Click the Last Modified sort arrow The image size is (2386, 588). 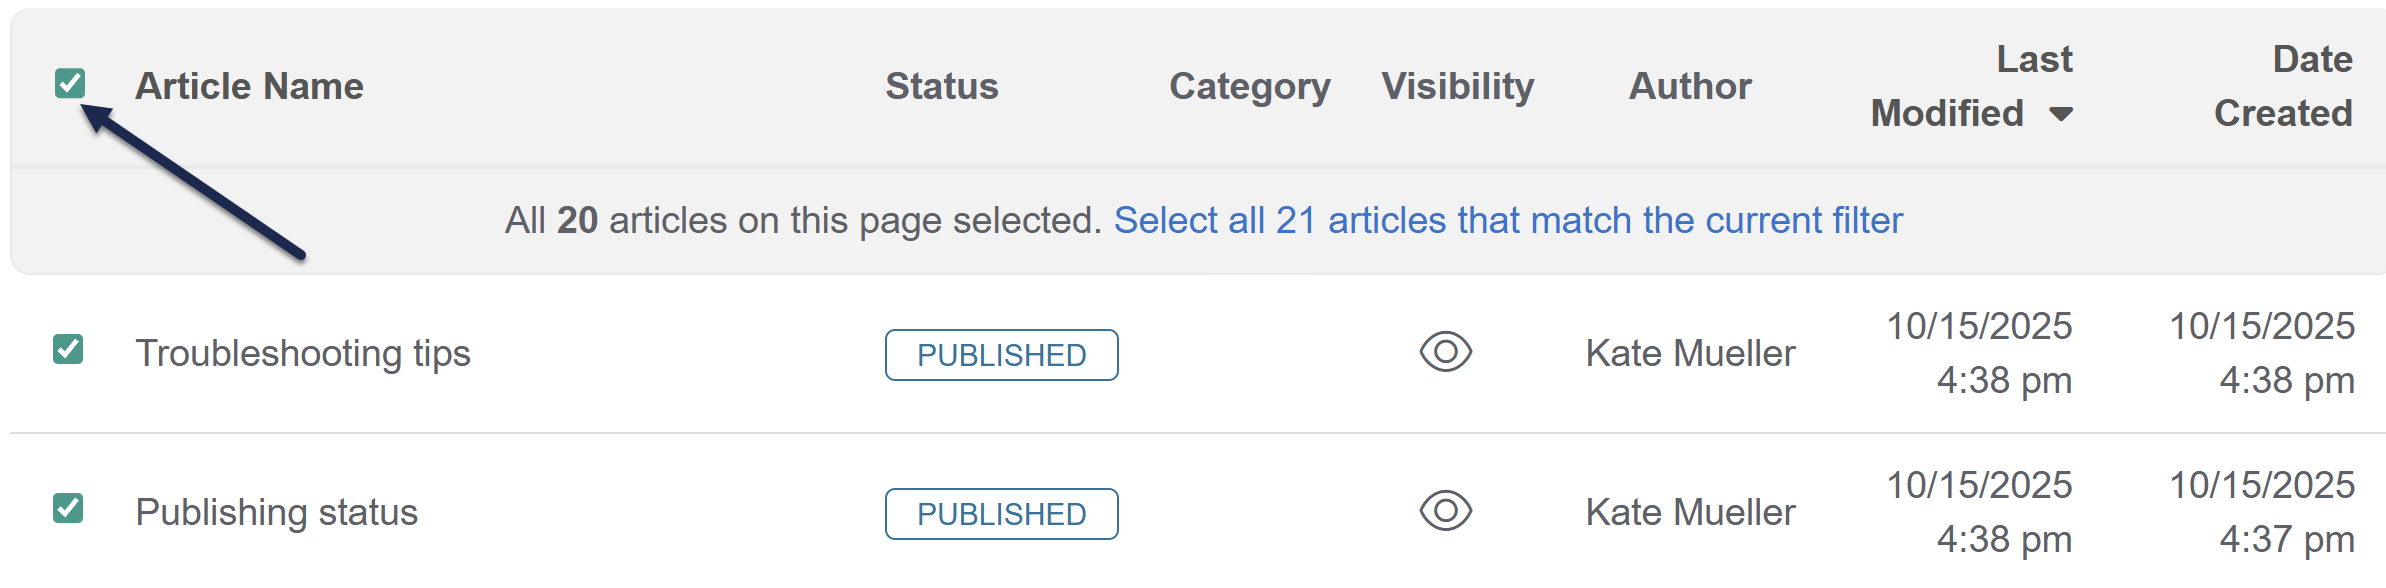(x=2060, y=114)
